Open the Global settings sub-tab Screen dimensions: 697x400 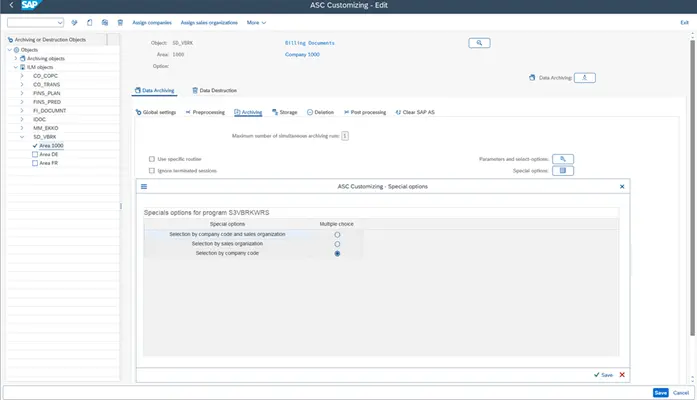point(156,112)
